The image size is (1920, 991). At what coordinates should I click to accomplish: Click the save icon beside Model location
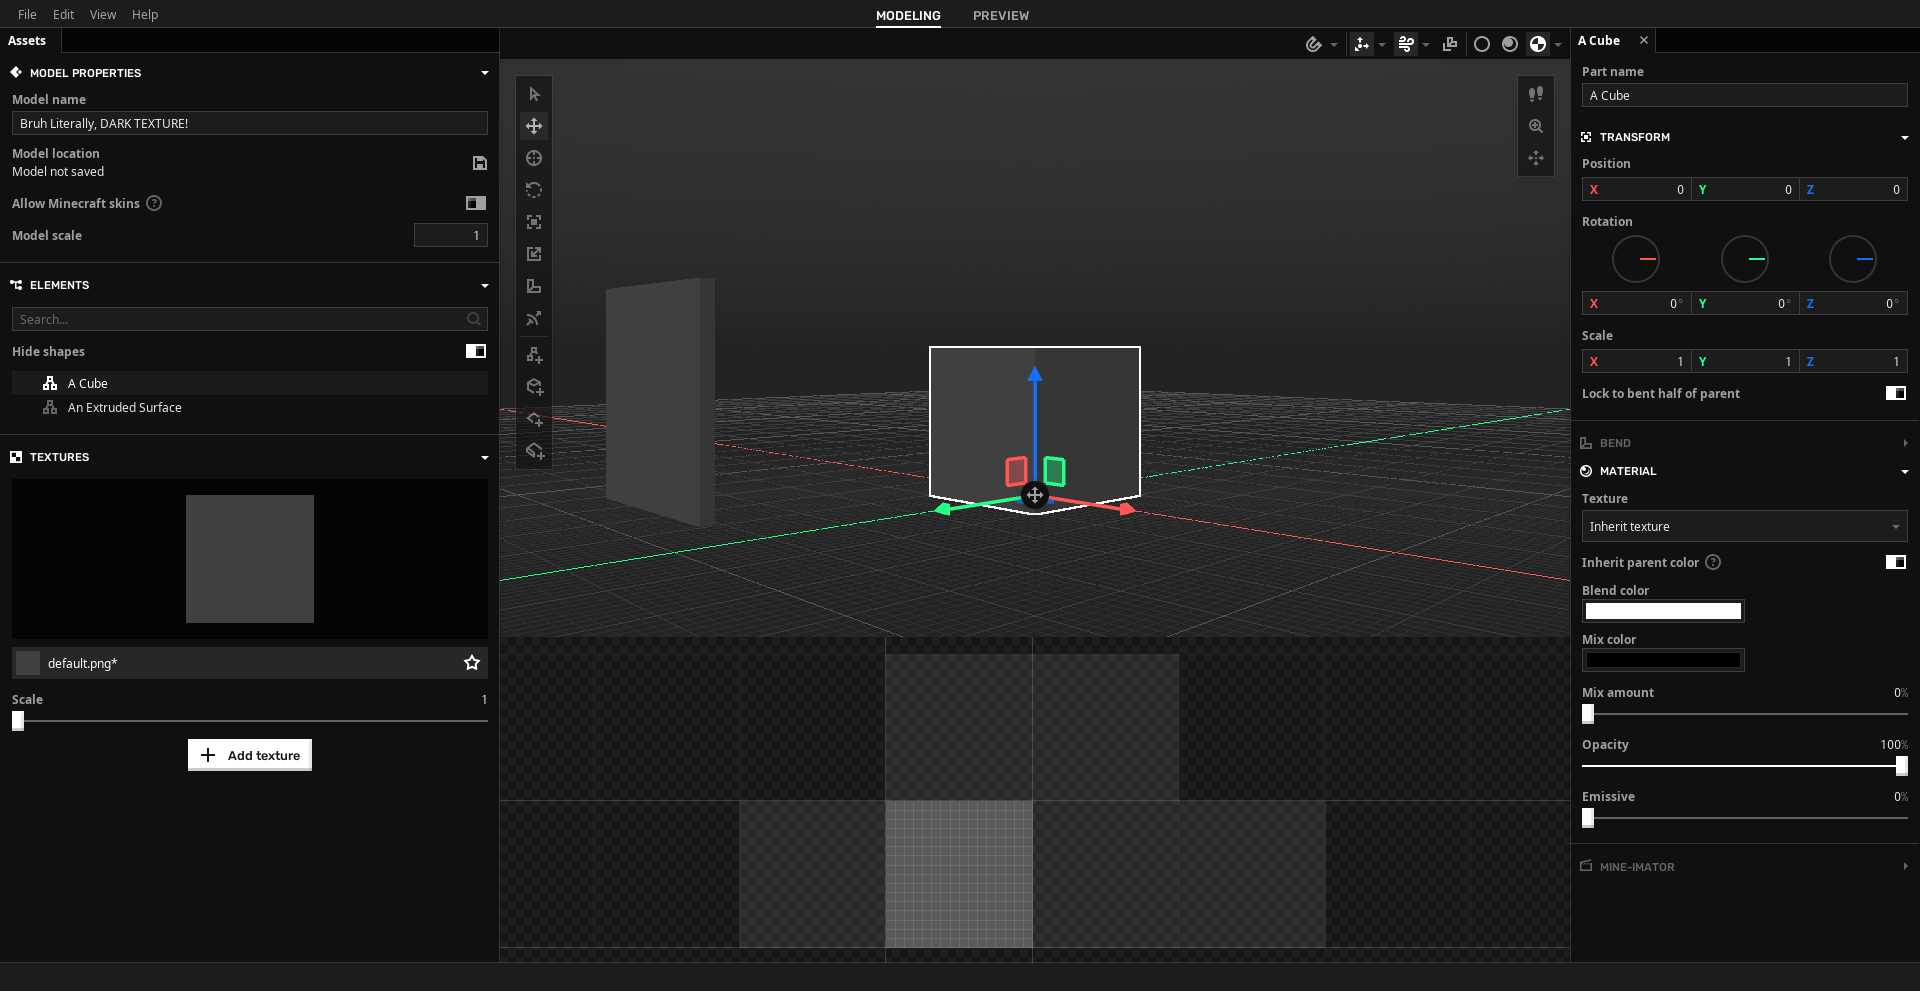coord(480,163)
